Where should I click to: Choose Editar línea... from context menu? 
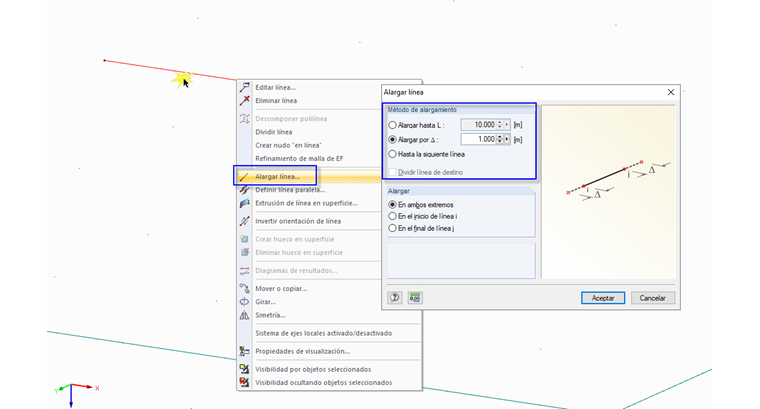pos(275,87)
